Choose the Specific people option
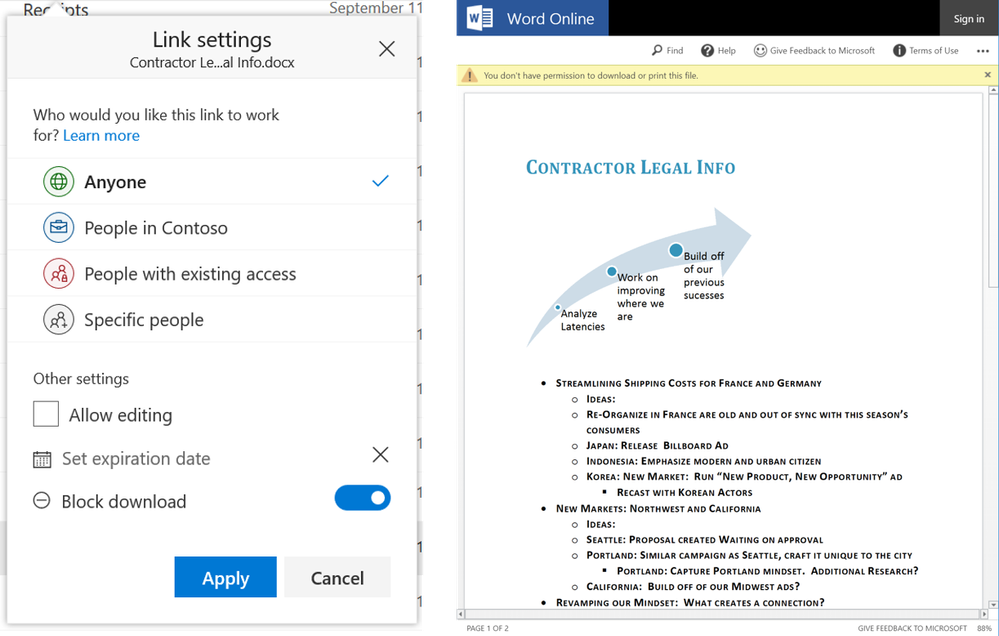 [x=212, y=319]
